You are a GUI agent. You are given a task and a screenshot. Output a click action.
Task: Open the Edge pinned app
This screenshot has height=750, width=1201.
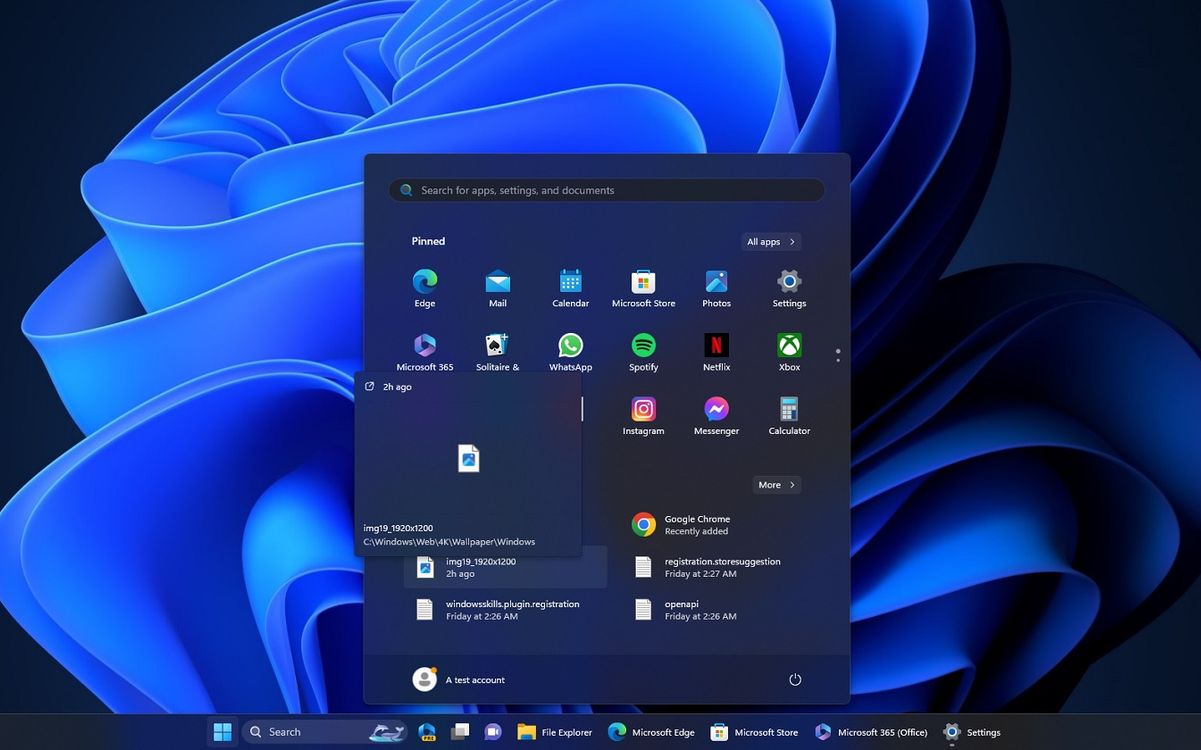click(x=424, y=283)
